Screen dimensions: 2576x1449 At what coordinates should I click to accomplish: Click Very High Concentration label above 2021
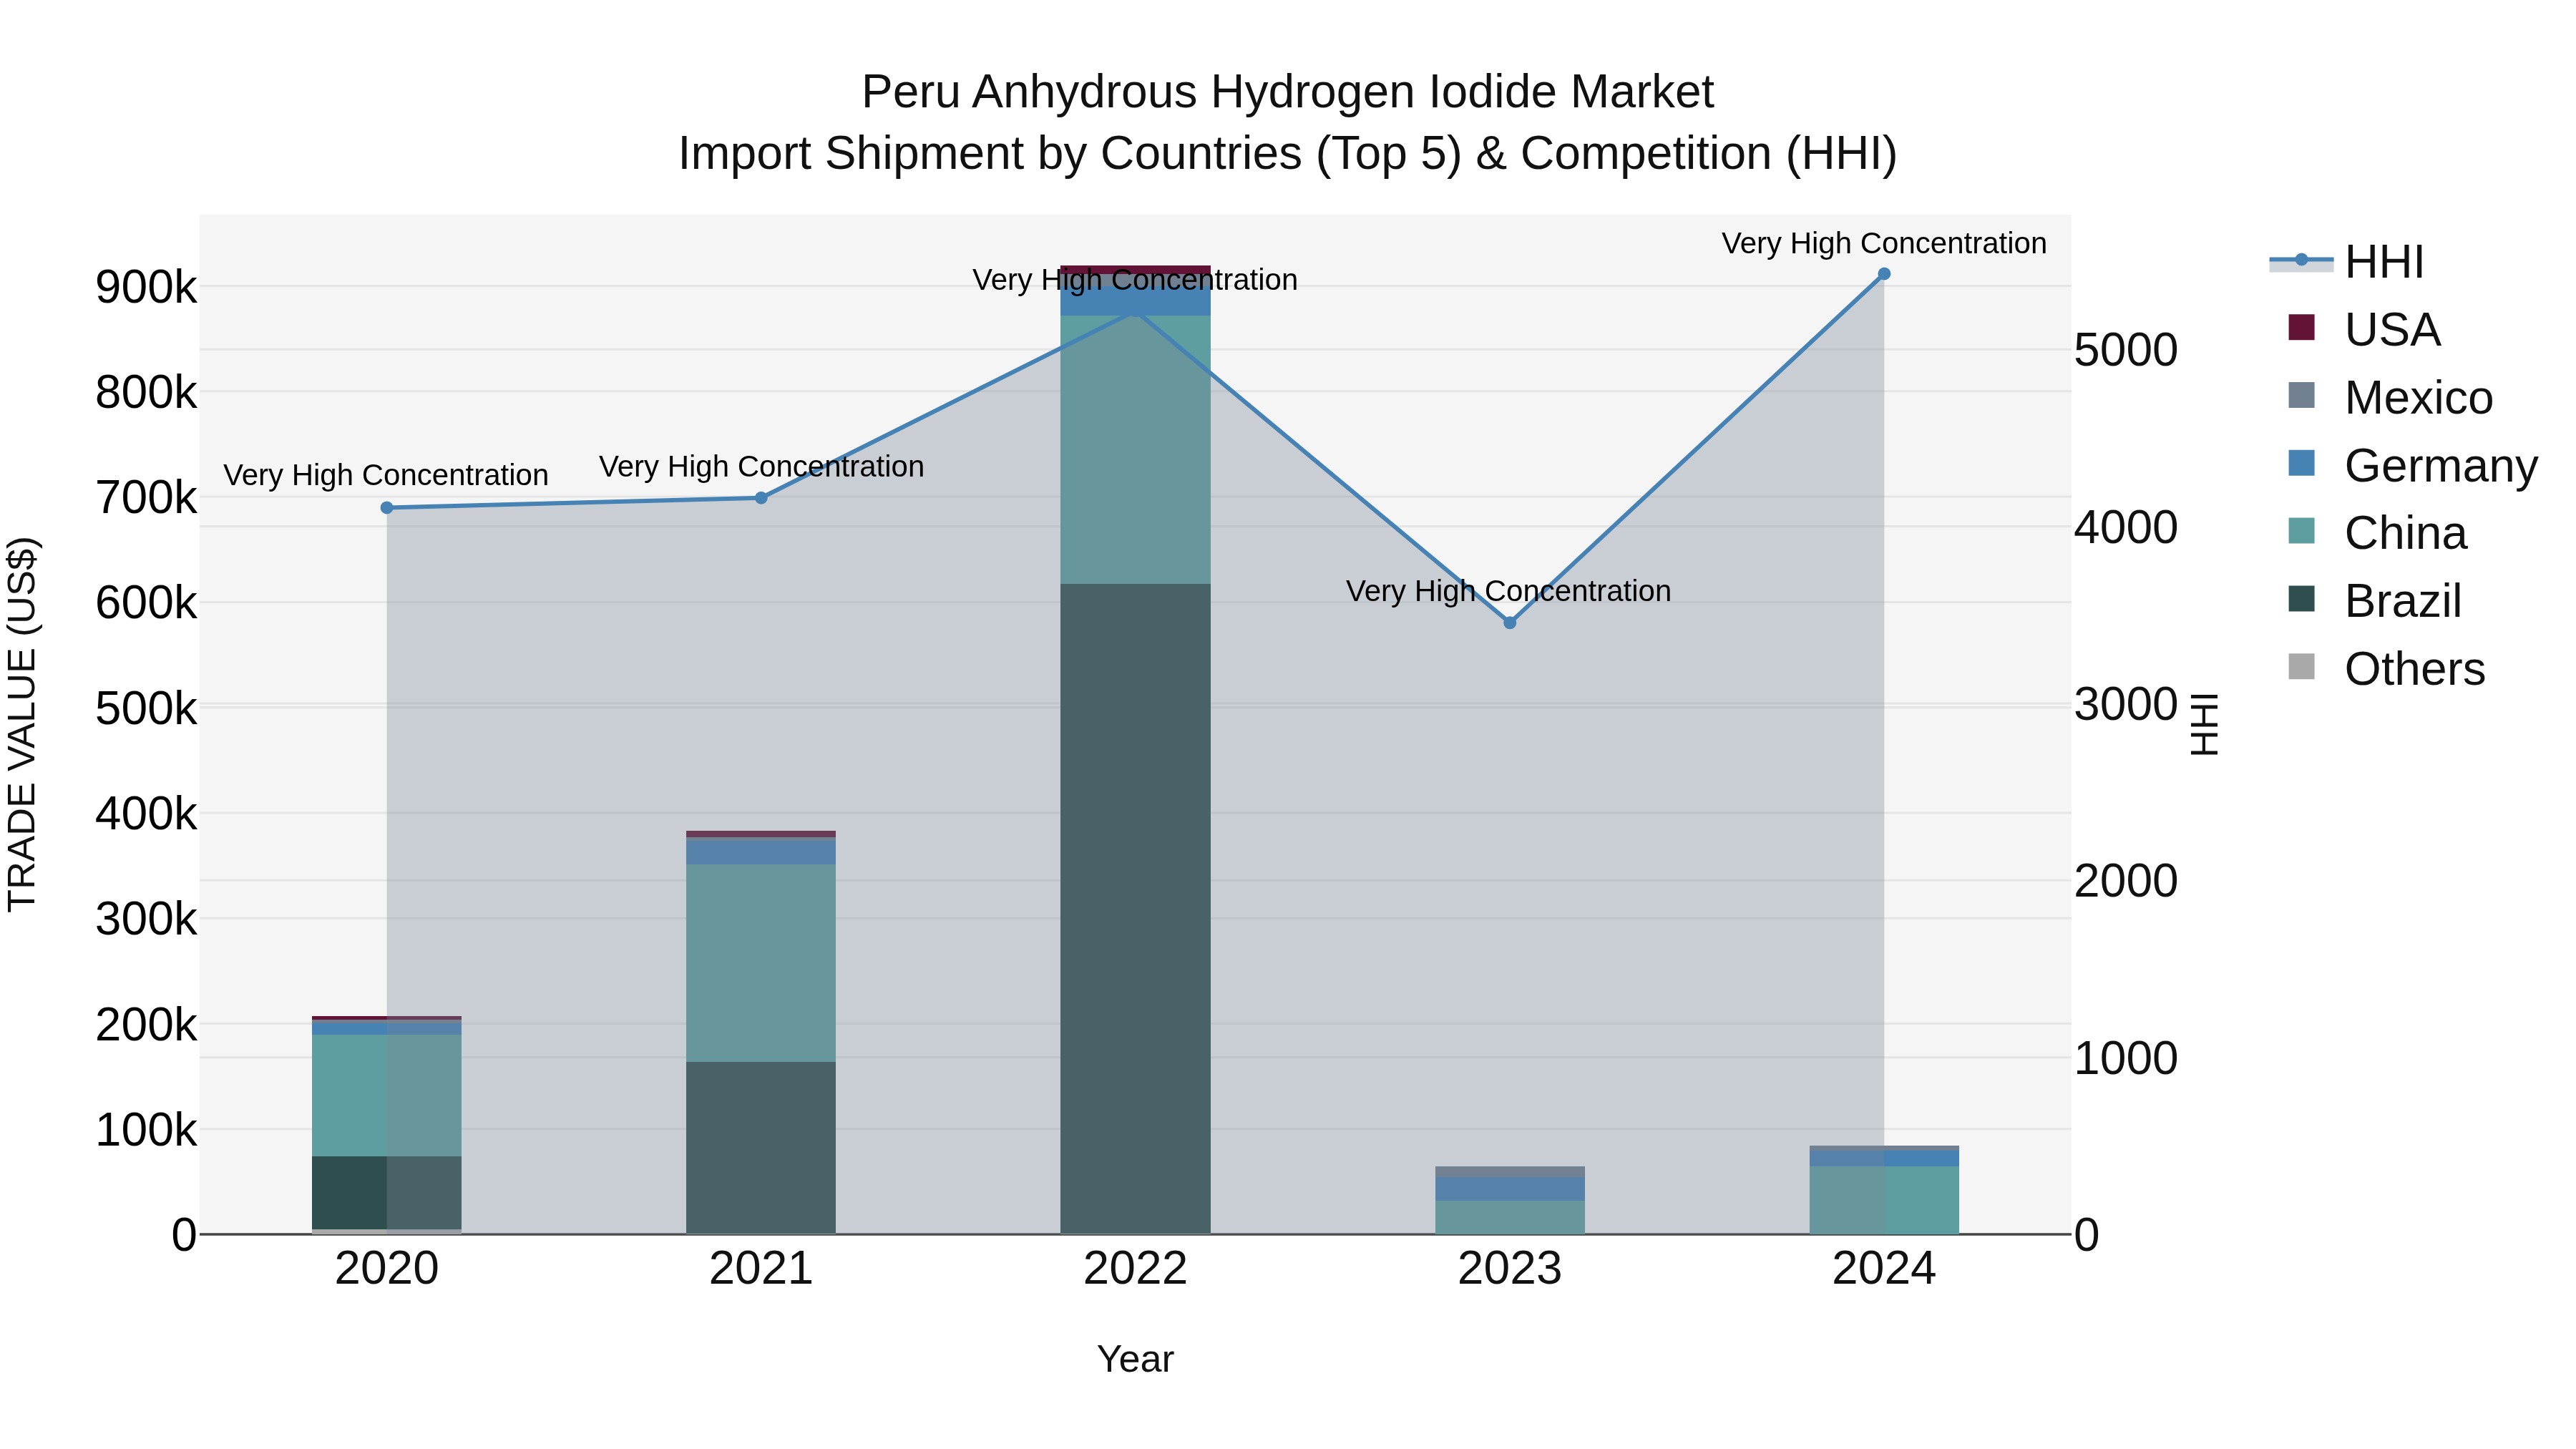click(x=761, y=467)
